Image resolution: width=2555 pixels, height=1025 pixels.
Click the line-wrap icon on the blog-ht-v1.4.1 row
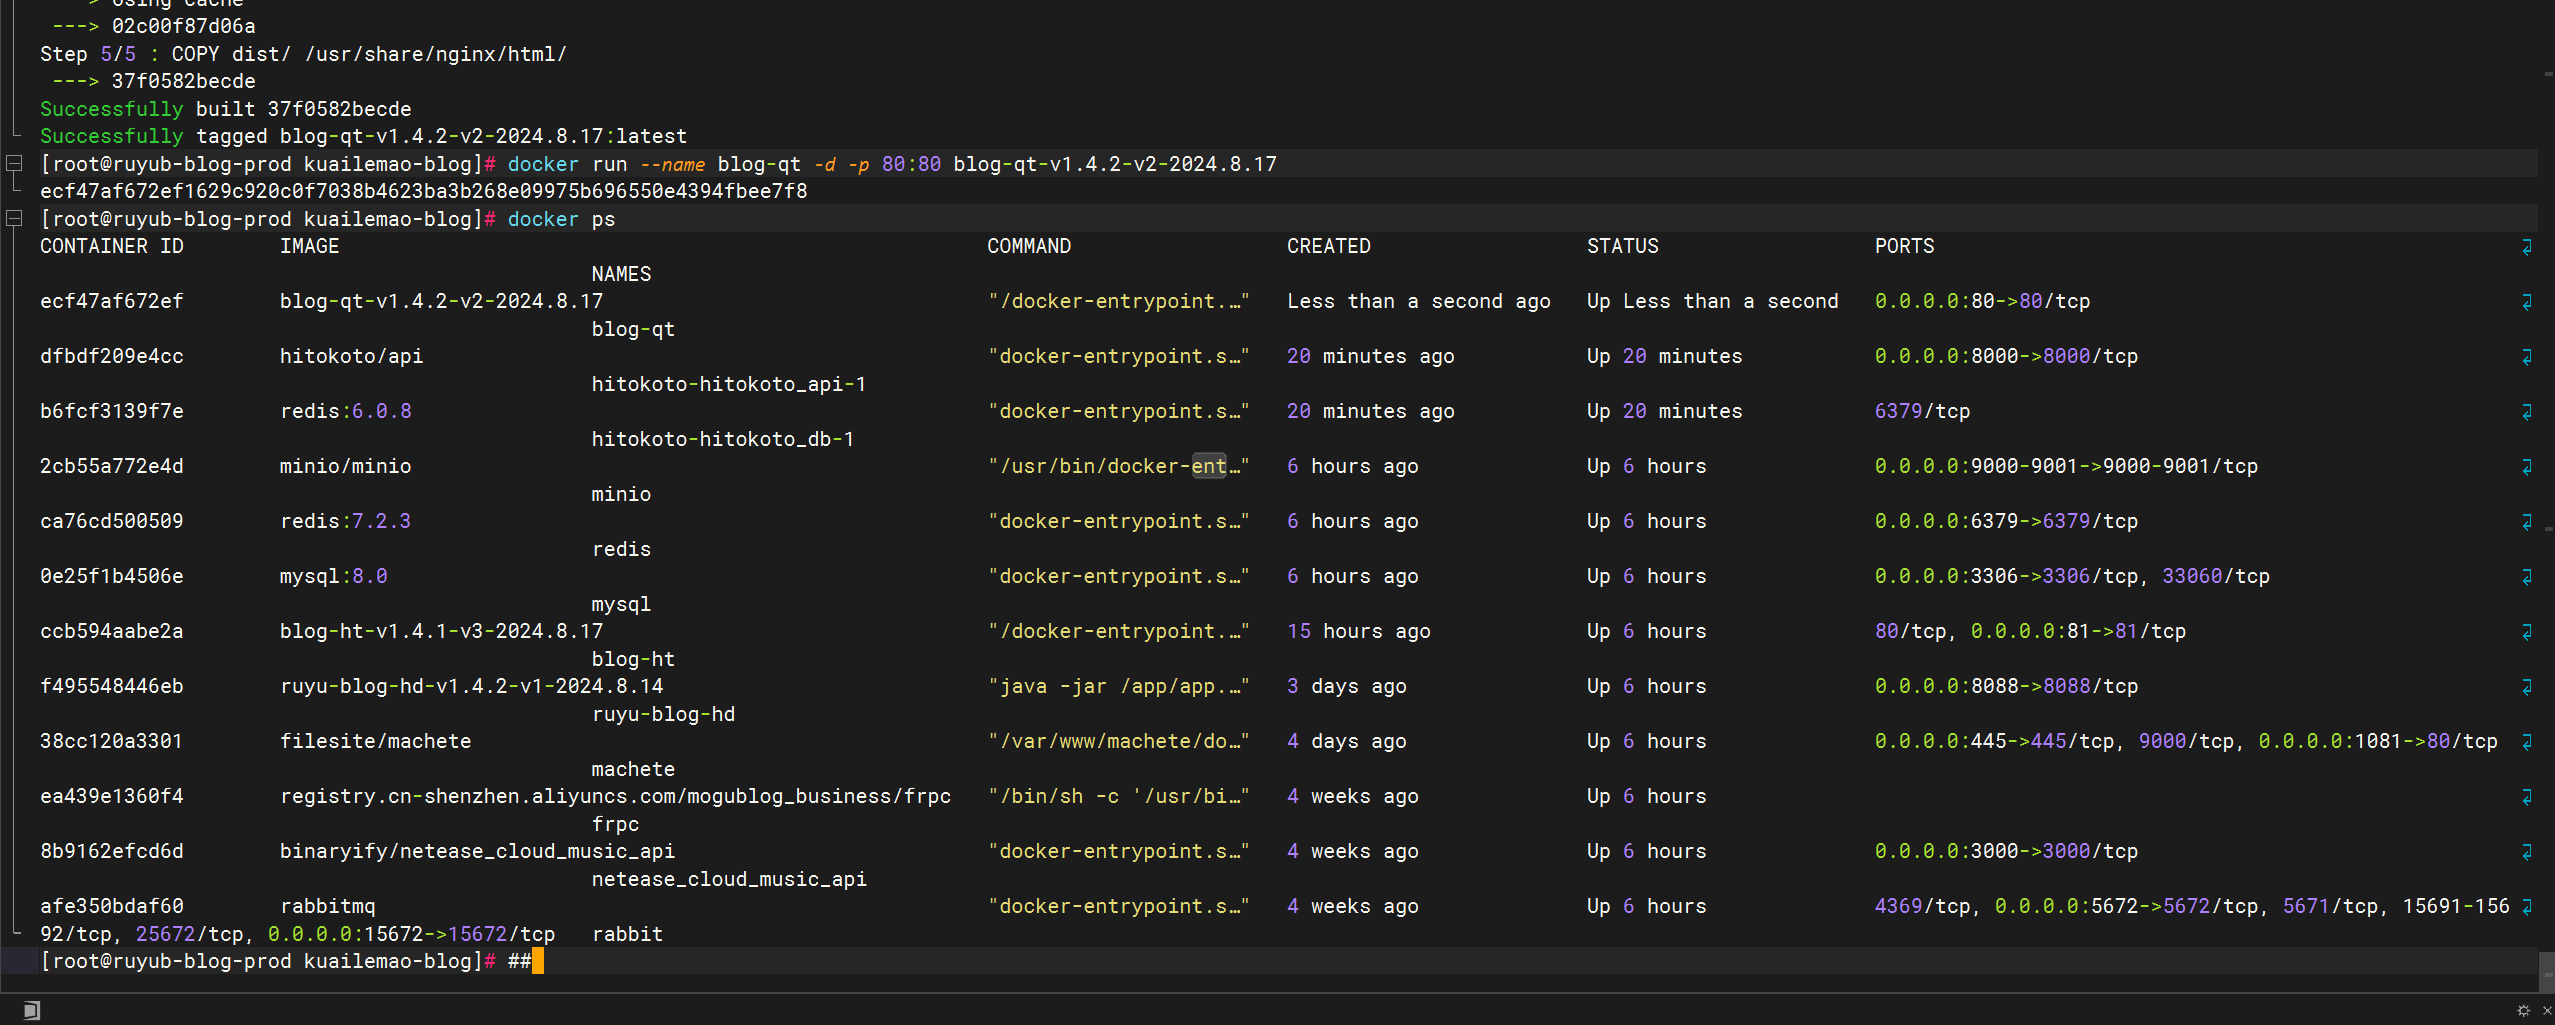(x=2527, y=632)
